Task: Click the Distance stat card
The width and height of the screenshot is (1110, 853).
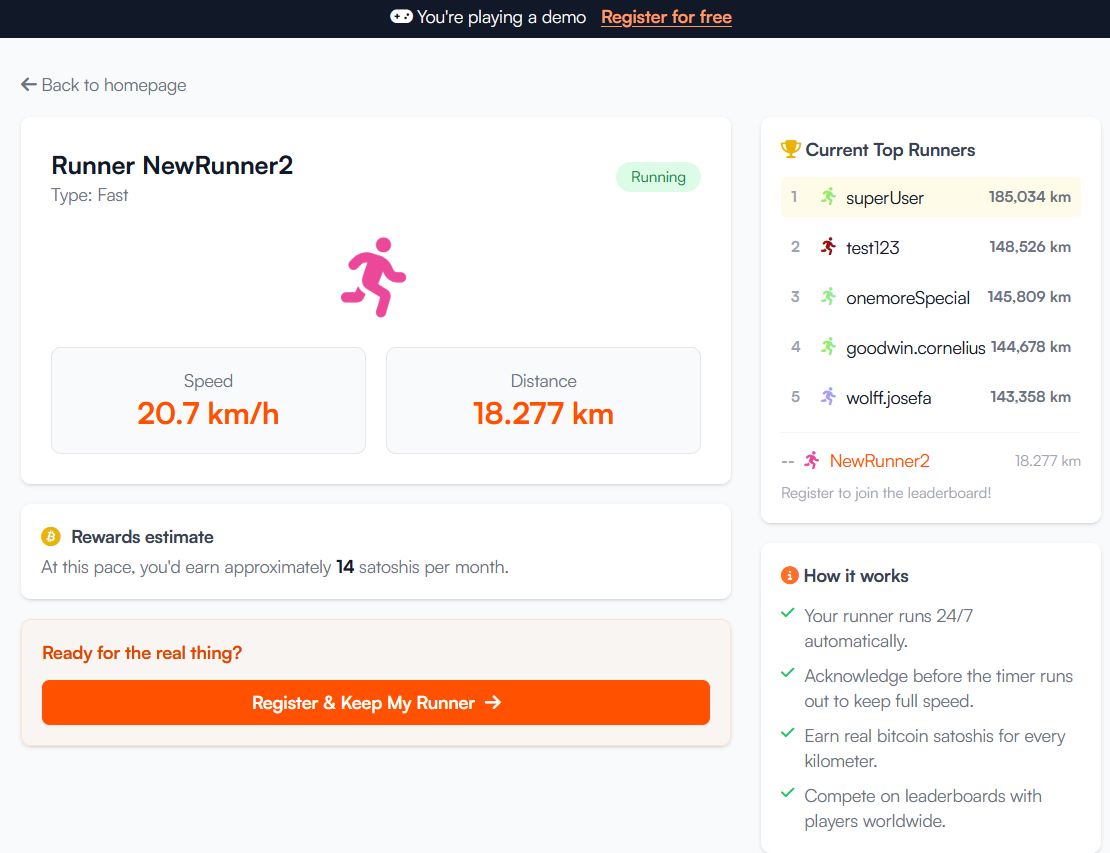Action: 543,400
